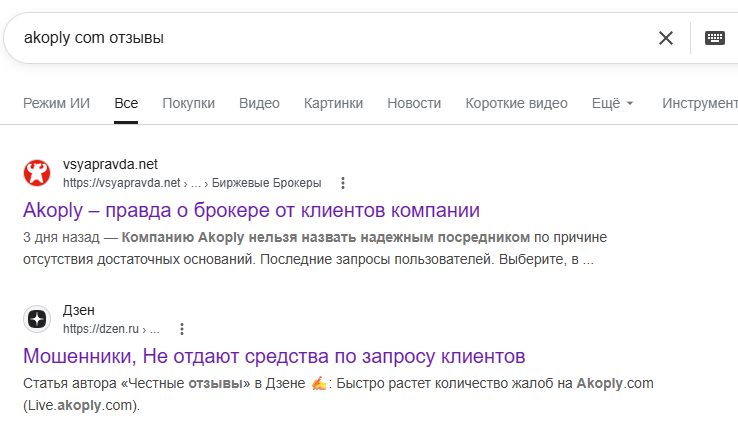Open the Короткие видео tab

[x=516, y=103]
